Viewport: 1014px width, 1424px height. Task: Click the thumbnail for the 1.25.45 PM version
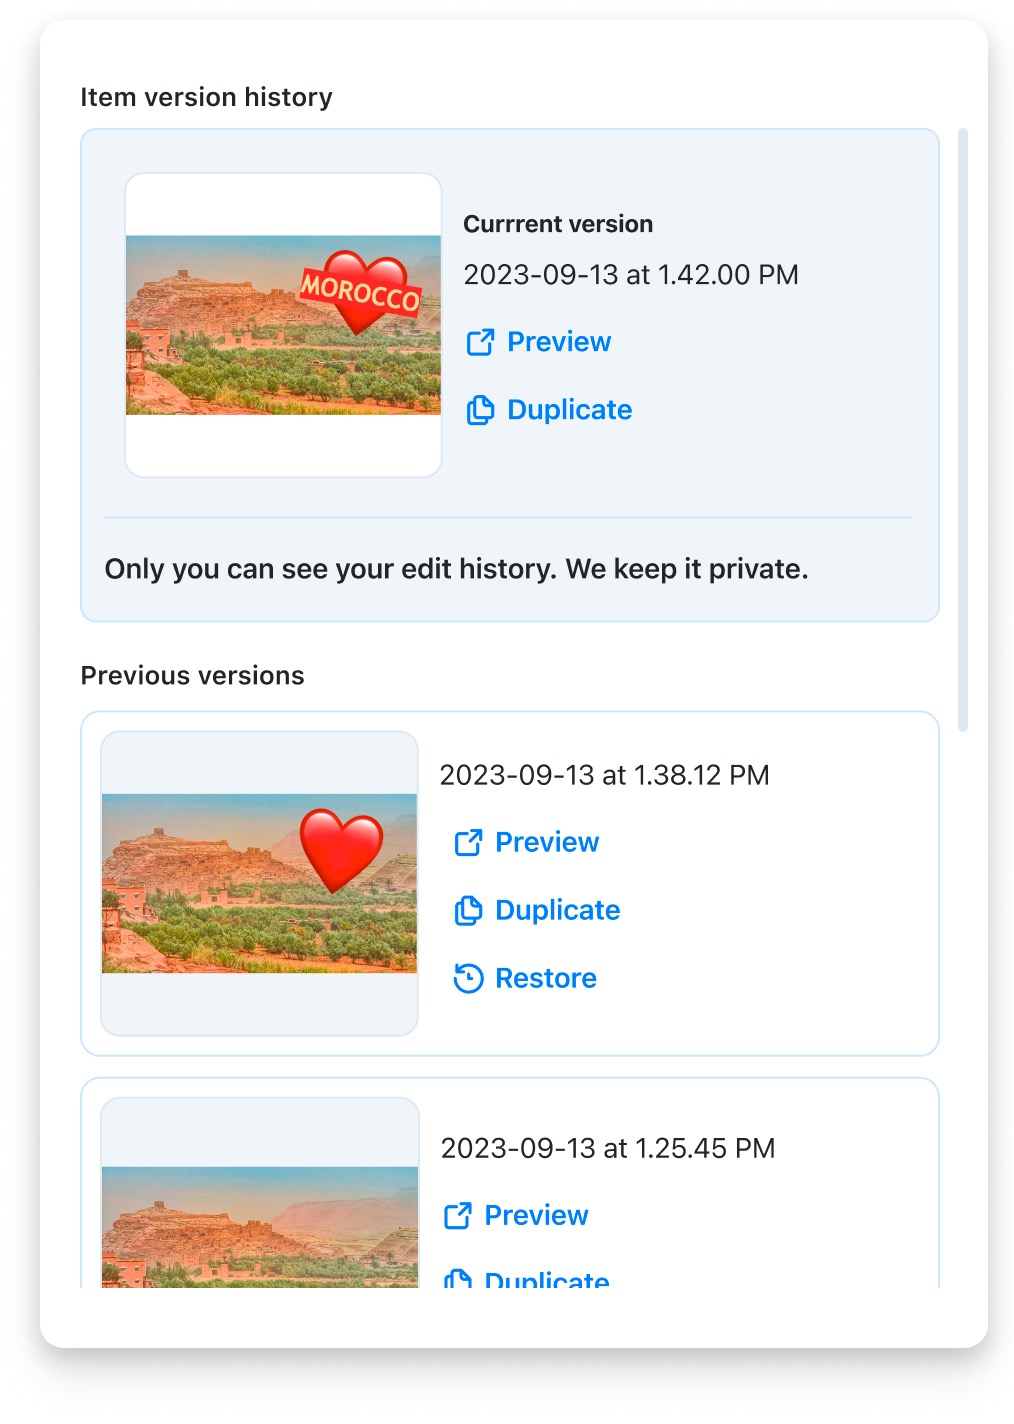coord(259,1226)
